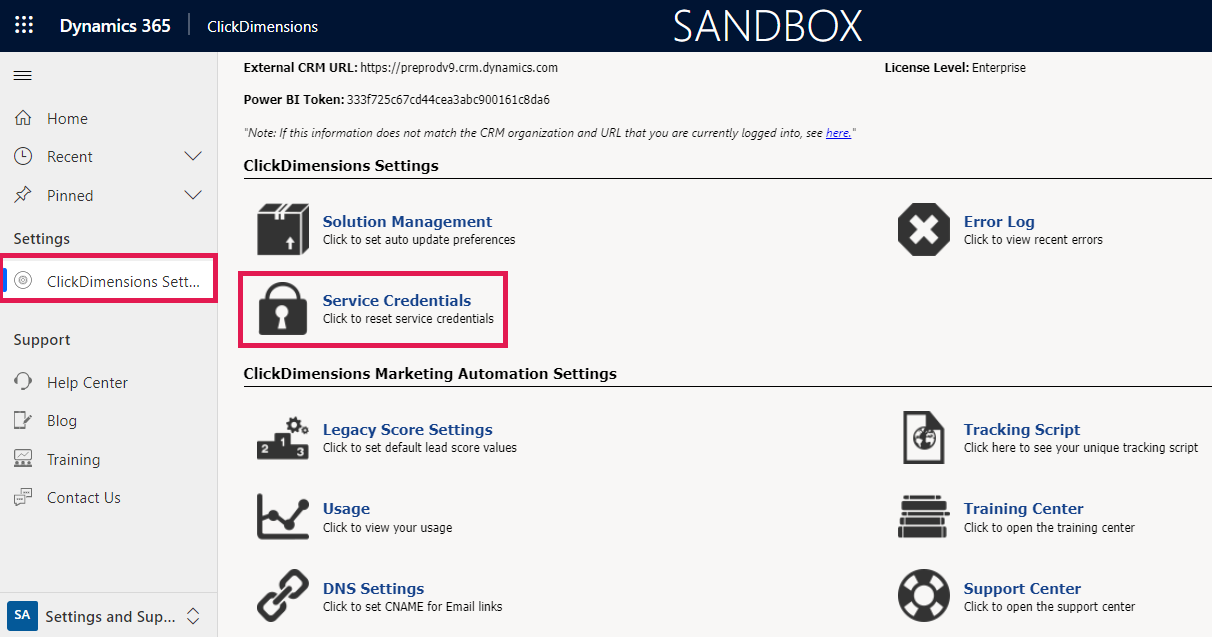The width and height of the screenshot is (1212, 637).
Task: Click the Contact Us chat icon
Action: coord(23,497)
